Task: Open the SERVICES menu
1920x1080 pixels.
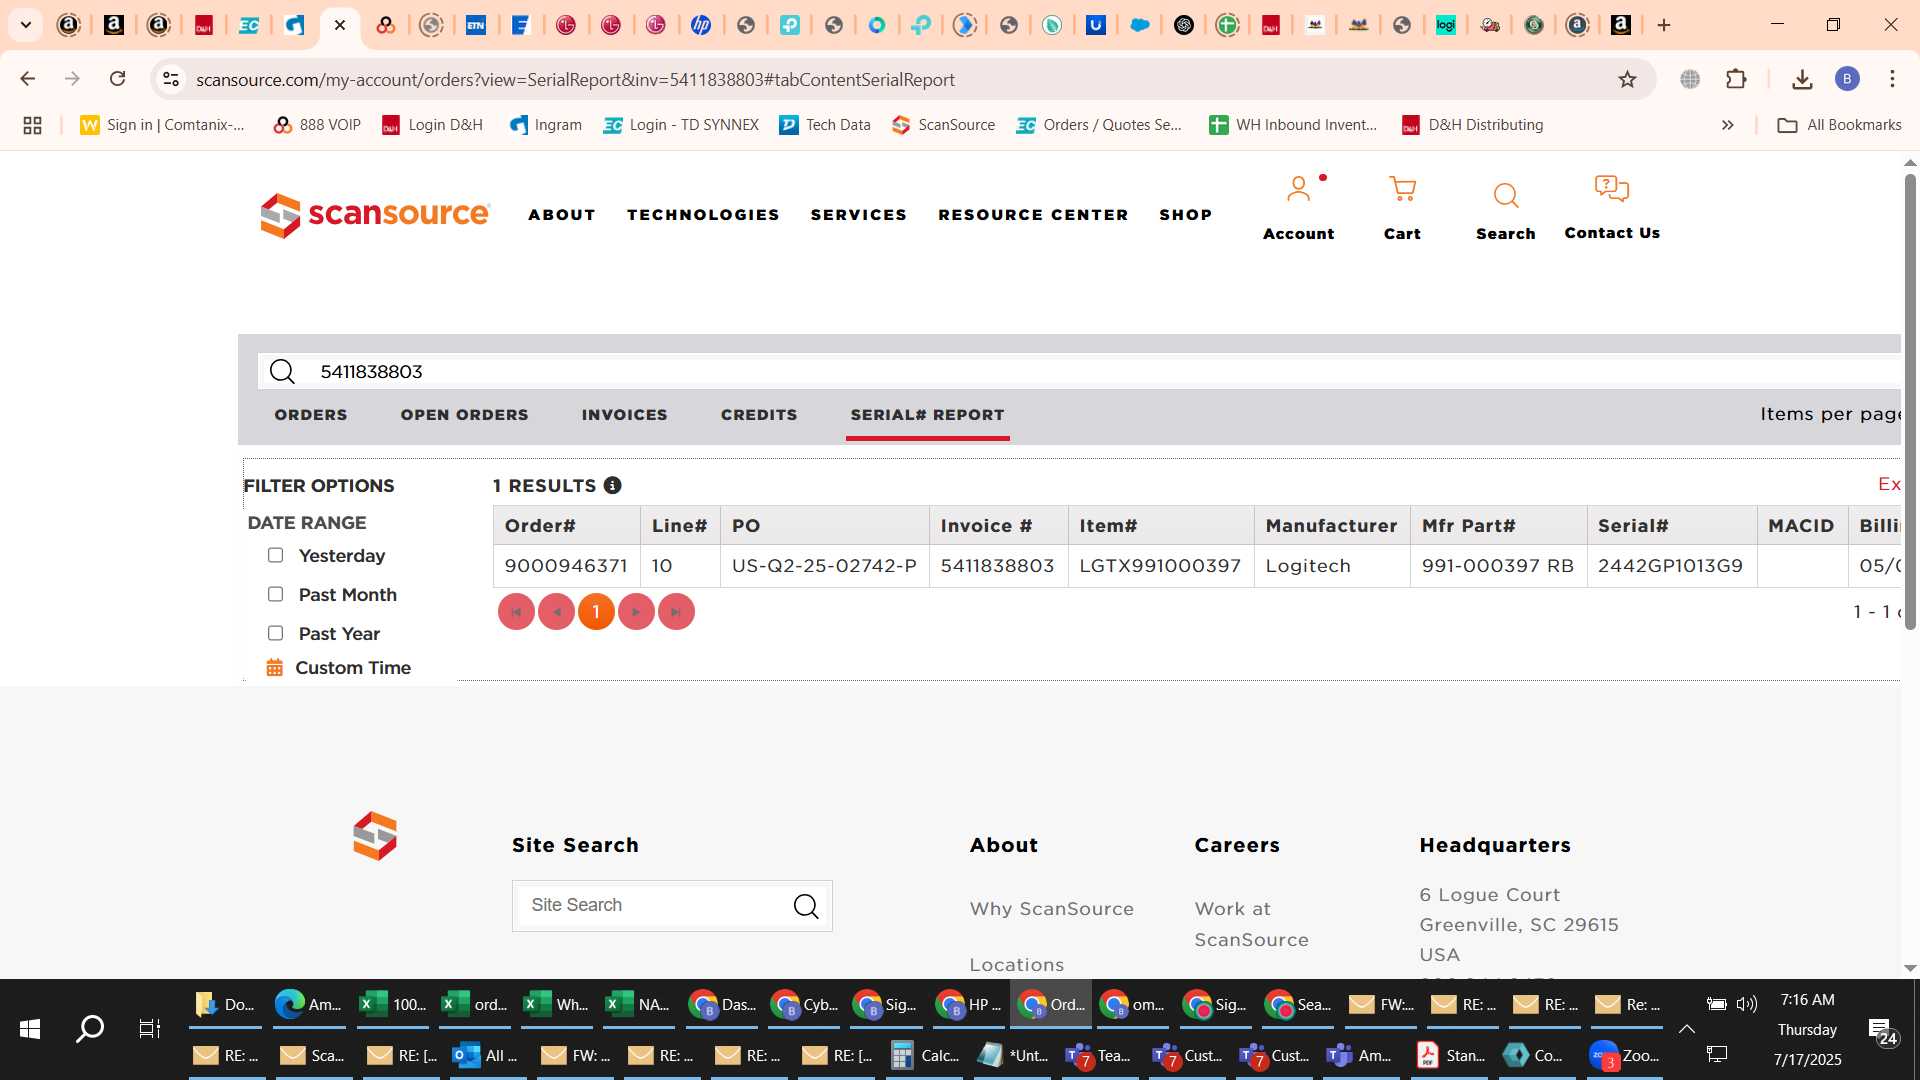Action: pyautogui.click(x=858, y=215)
